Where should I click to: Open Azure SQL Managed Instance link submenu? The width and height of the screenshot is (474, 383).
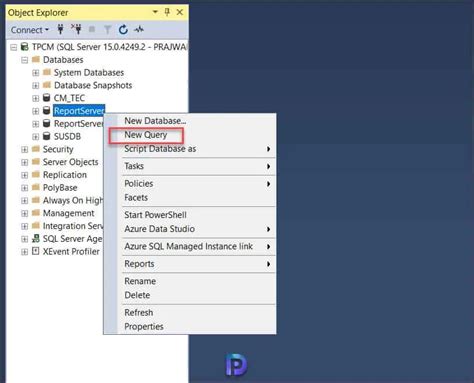tap(190, 246)
